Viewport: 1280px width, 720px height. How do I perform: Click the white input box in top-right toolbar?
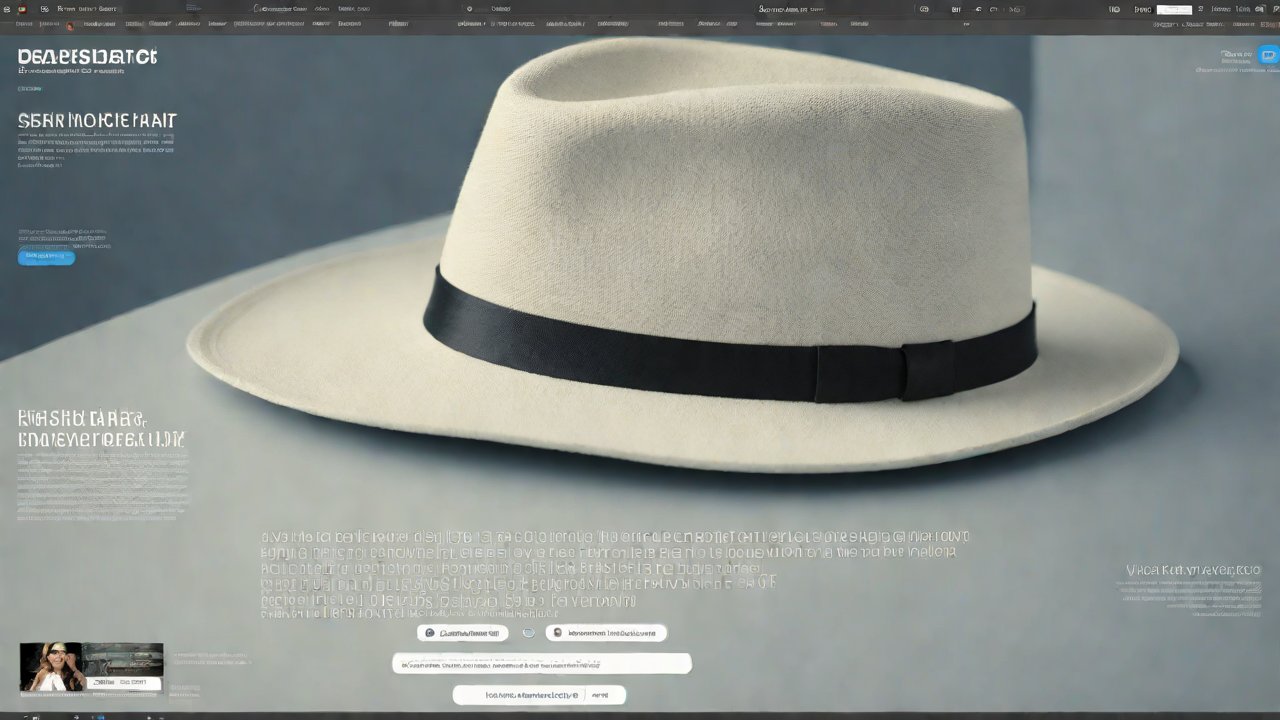[1174, 9]
